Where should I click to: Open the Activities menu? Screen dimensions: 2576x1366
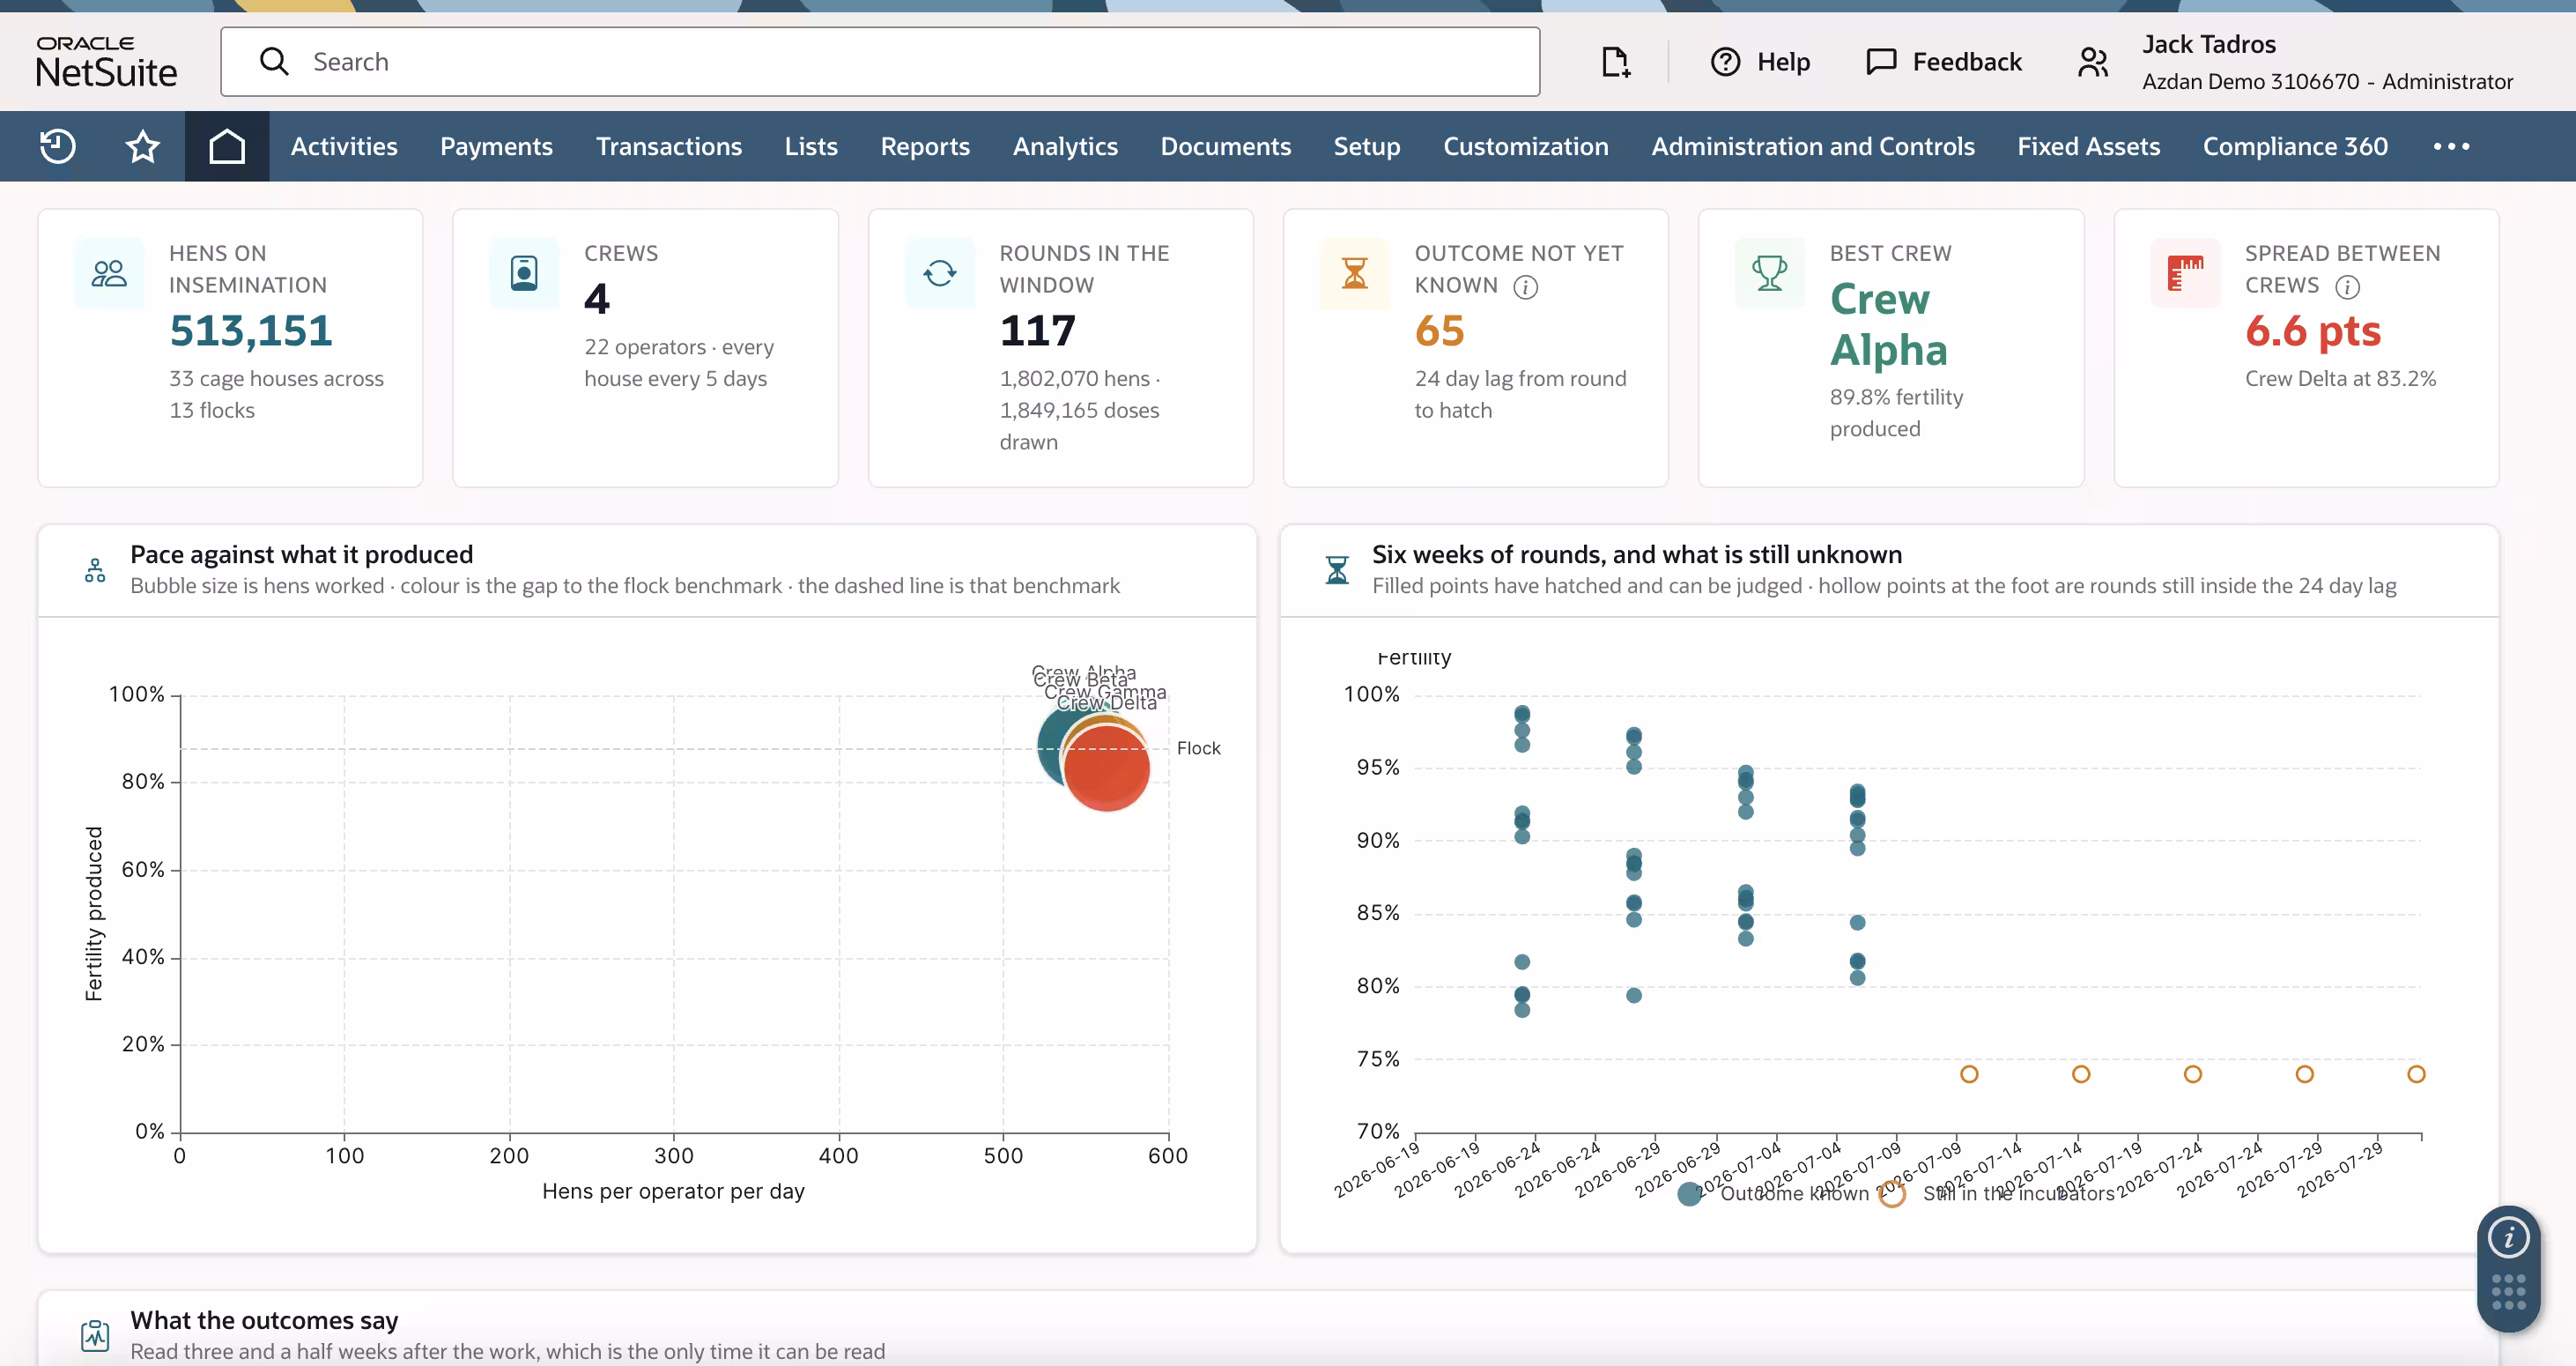[x=344, y=146]
